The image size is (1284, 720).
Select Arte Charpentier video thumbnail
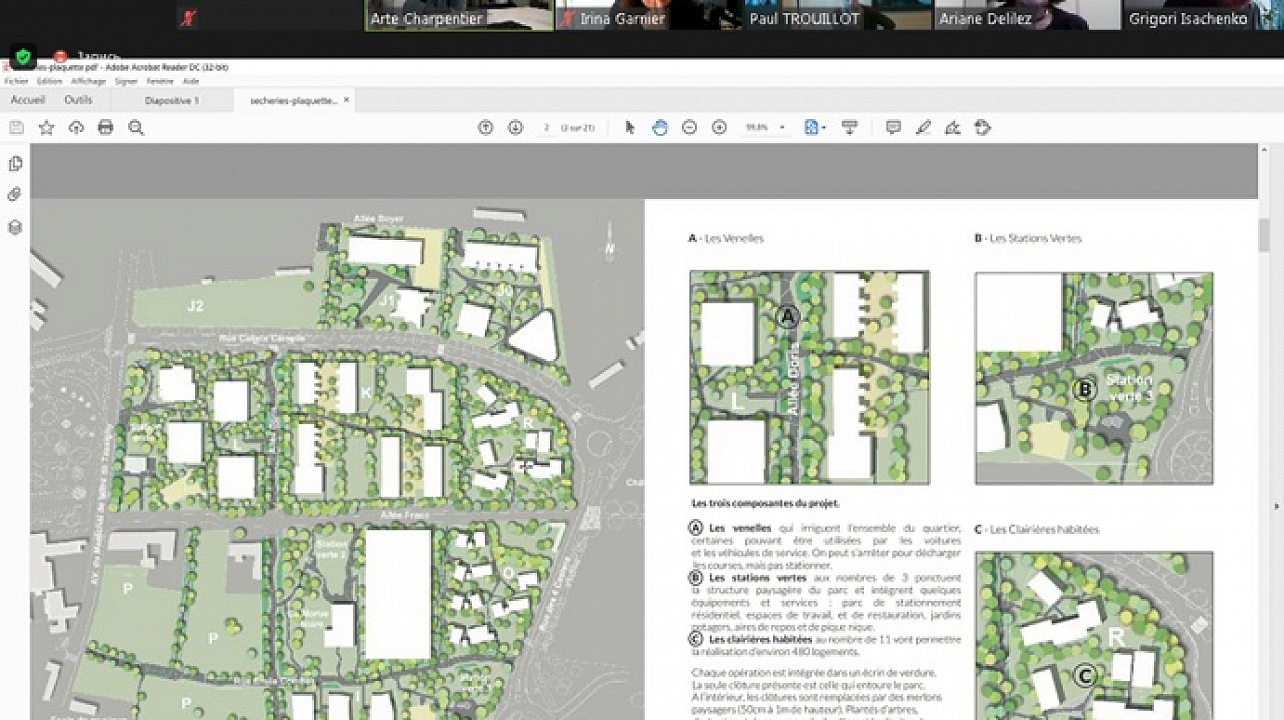pyautogui.click(x=459, y=15)
